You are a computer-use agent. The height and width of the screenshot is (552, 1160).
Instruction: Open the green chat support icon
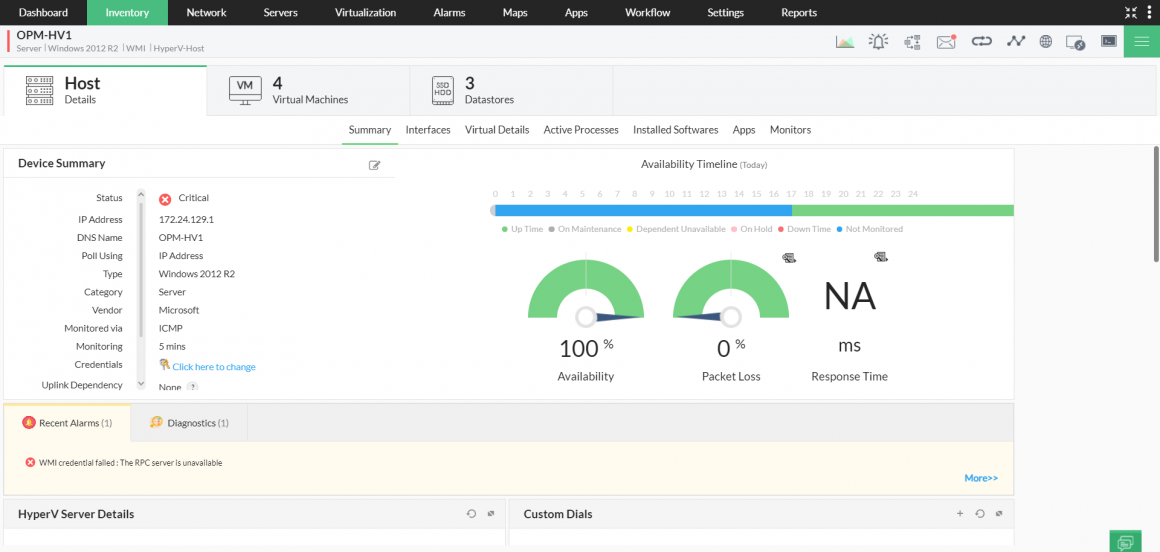1125,542
